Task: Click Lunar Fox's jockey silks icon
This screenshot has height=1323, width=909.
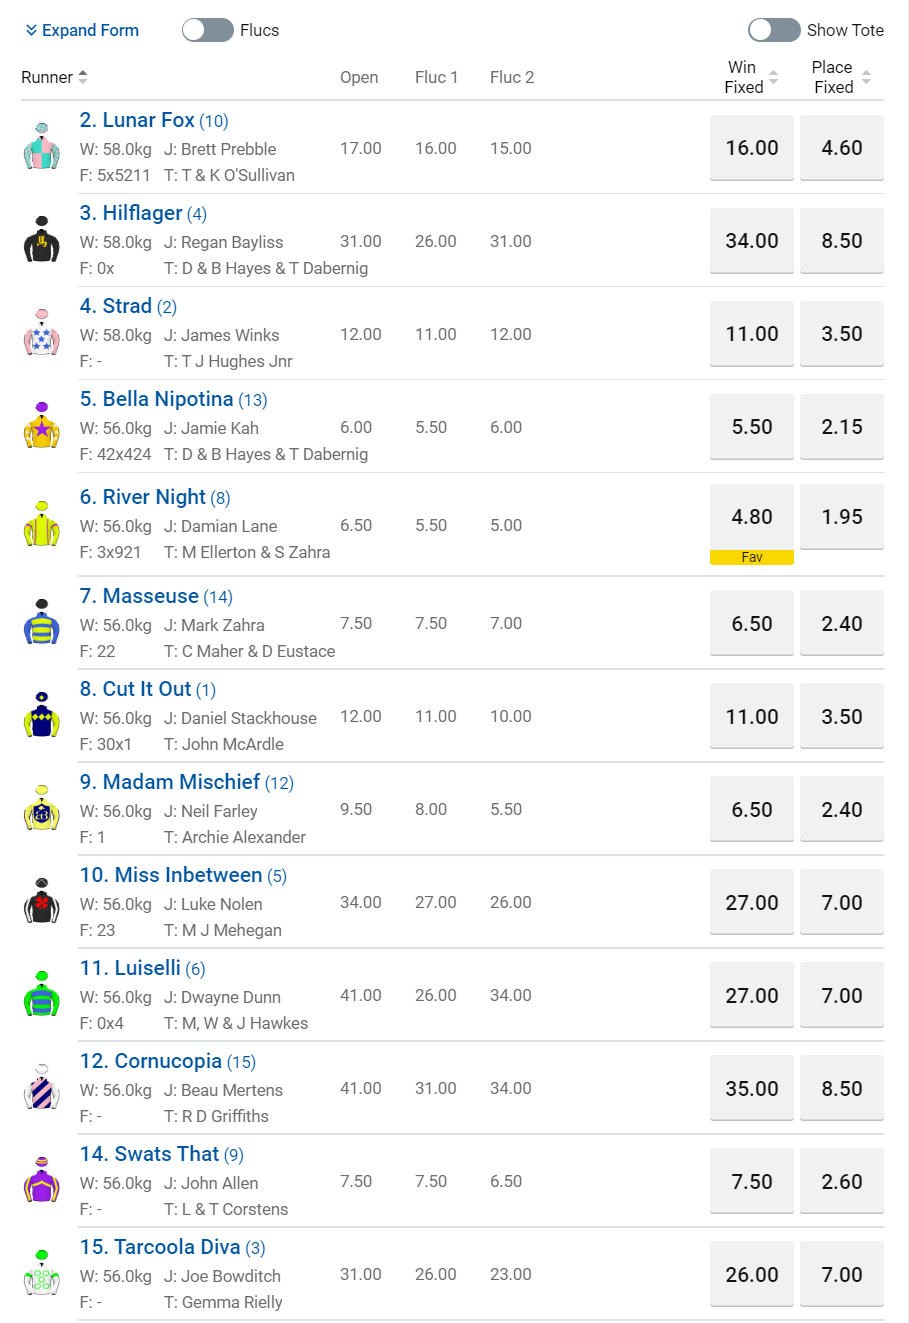Action: (x=42, y=147)
